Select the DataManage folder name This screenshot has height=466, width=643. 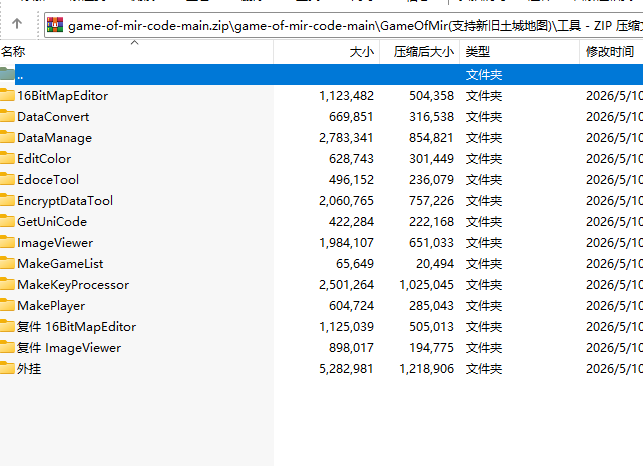(x=55, y=138)
